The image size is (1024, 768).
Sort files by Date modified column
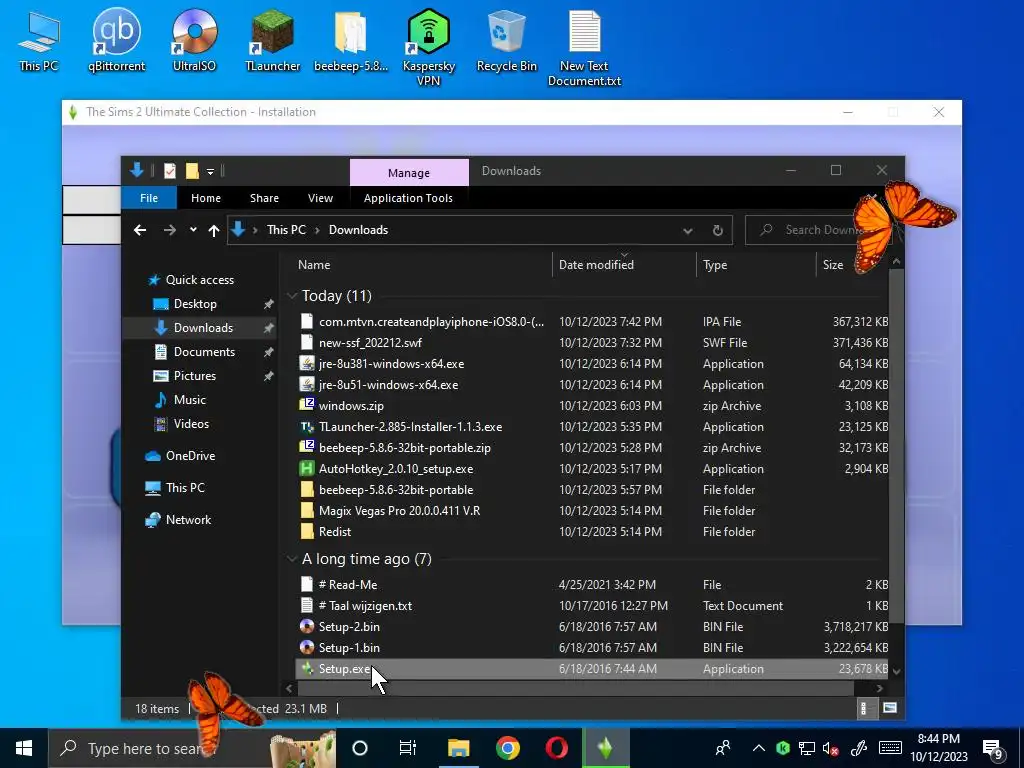[624, 264]
